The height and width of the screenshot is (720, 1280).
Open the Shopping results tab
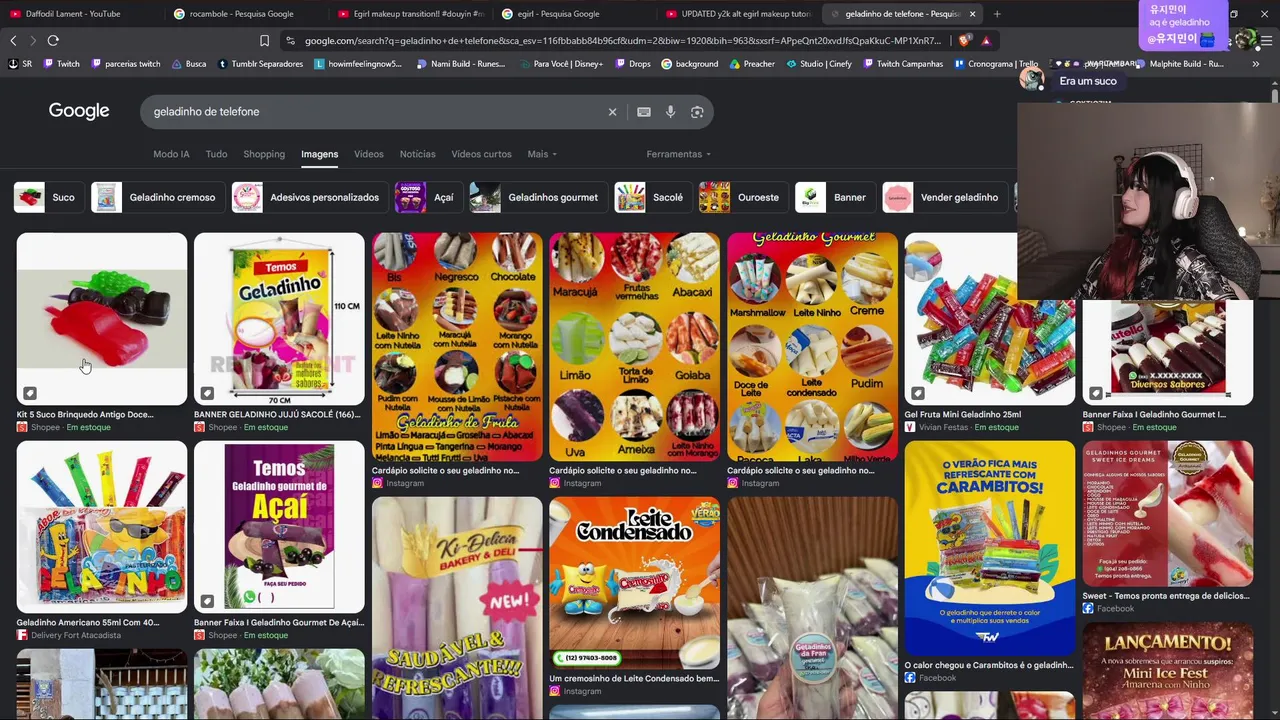(264, 154)
